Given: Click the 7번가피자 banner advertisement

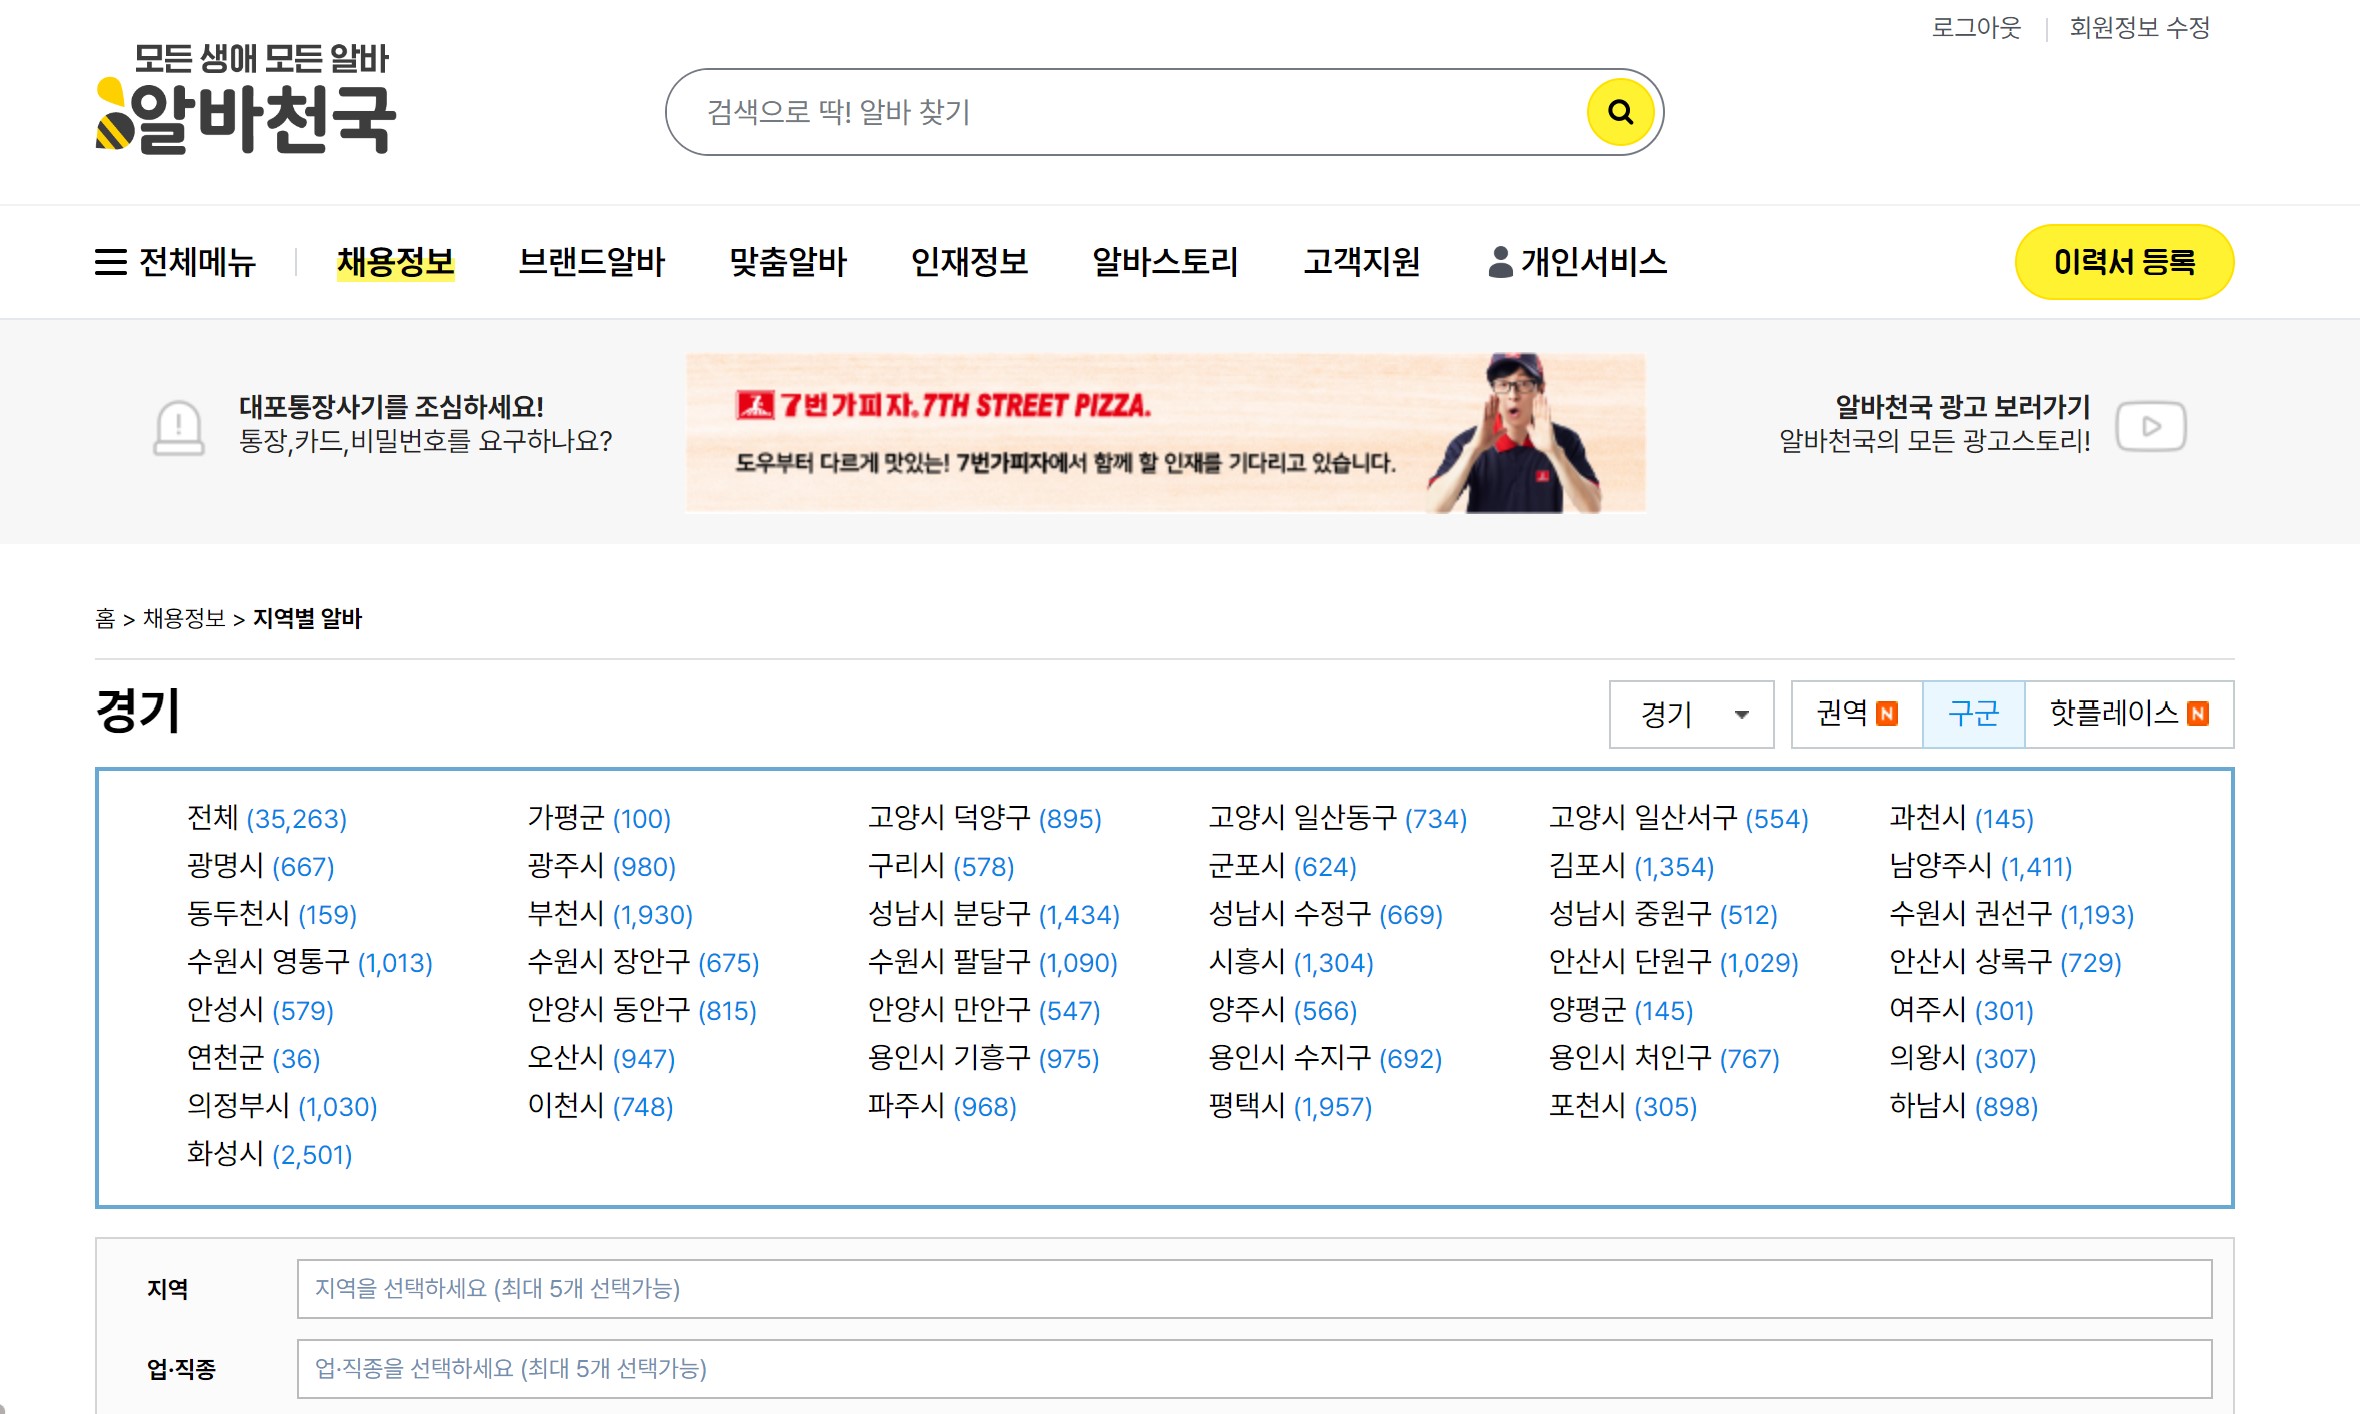Looking at the screenshot, I should 1165,432.
